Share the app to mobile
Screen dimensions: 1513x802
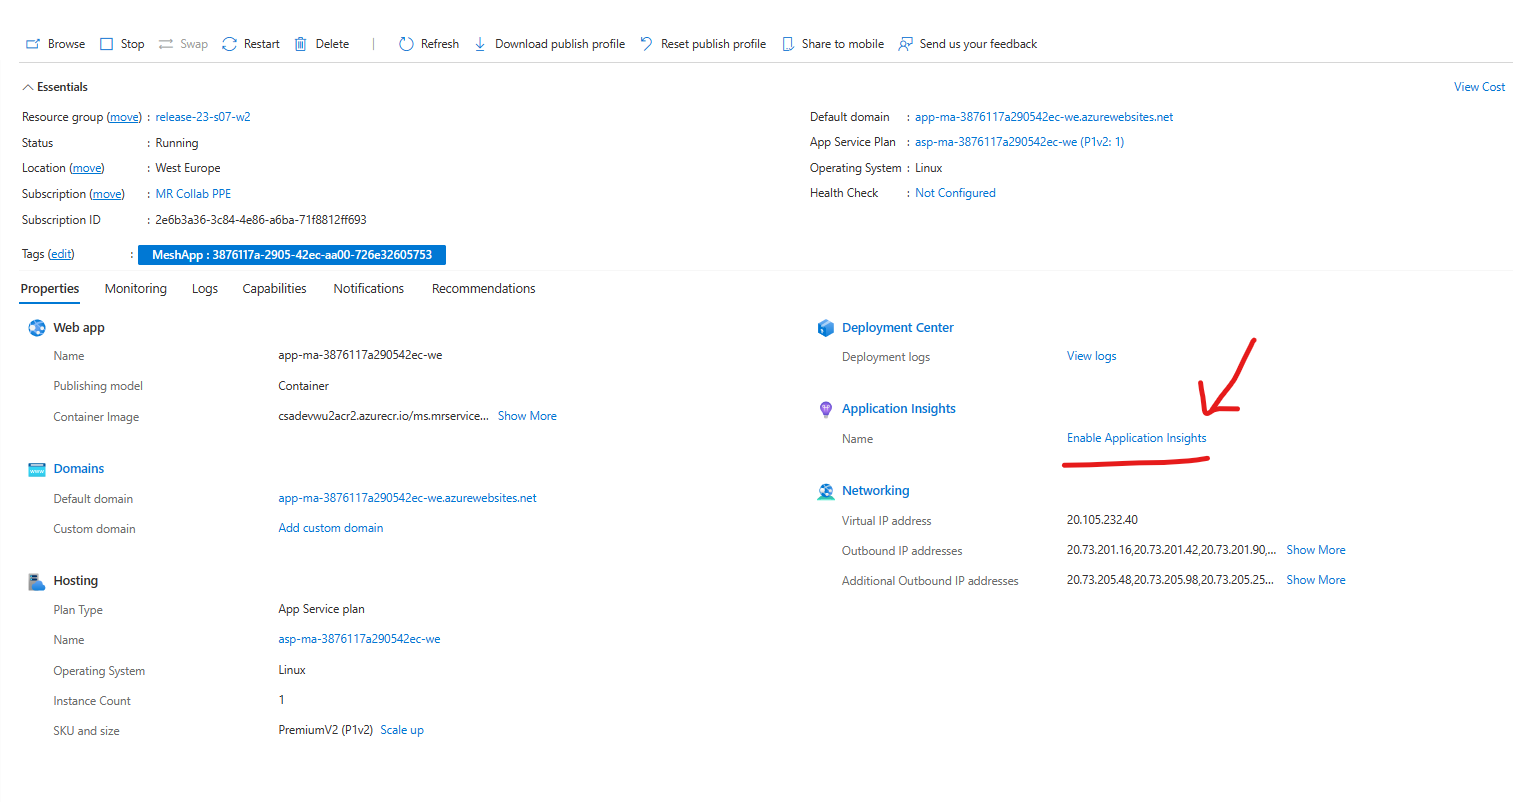pyautogui.click(x=832, y=43)
